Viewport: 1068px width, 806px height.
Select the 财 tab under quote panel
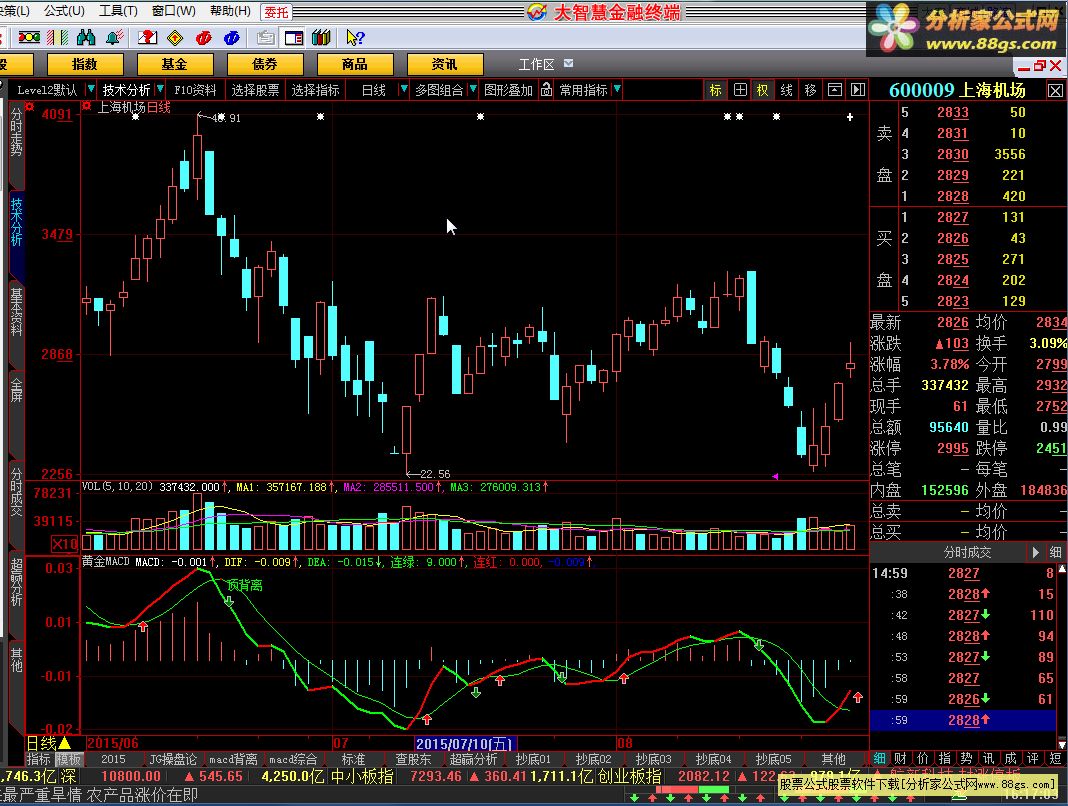click(x=900, y=758)
